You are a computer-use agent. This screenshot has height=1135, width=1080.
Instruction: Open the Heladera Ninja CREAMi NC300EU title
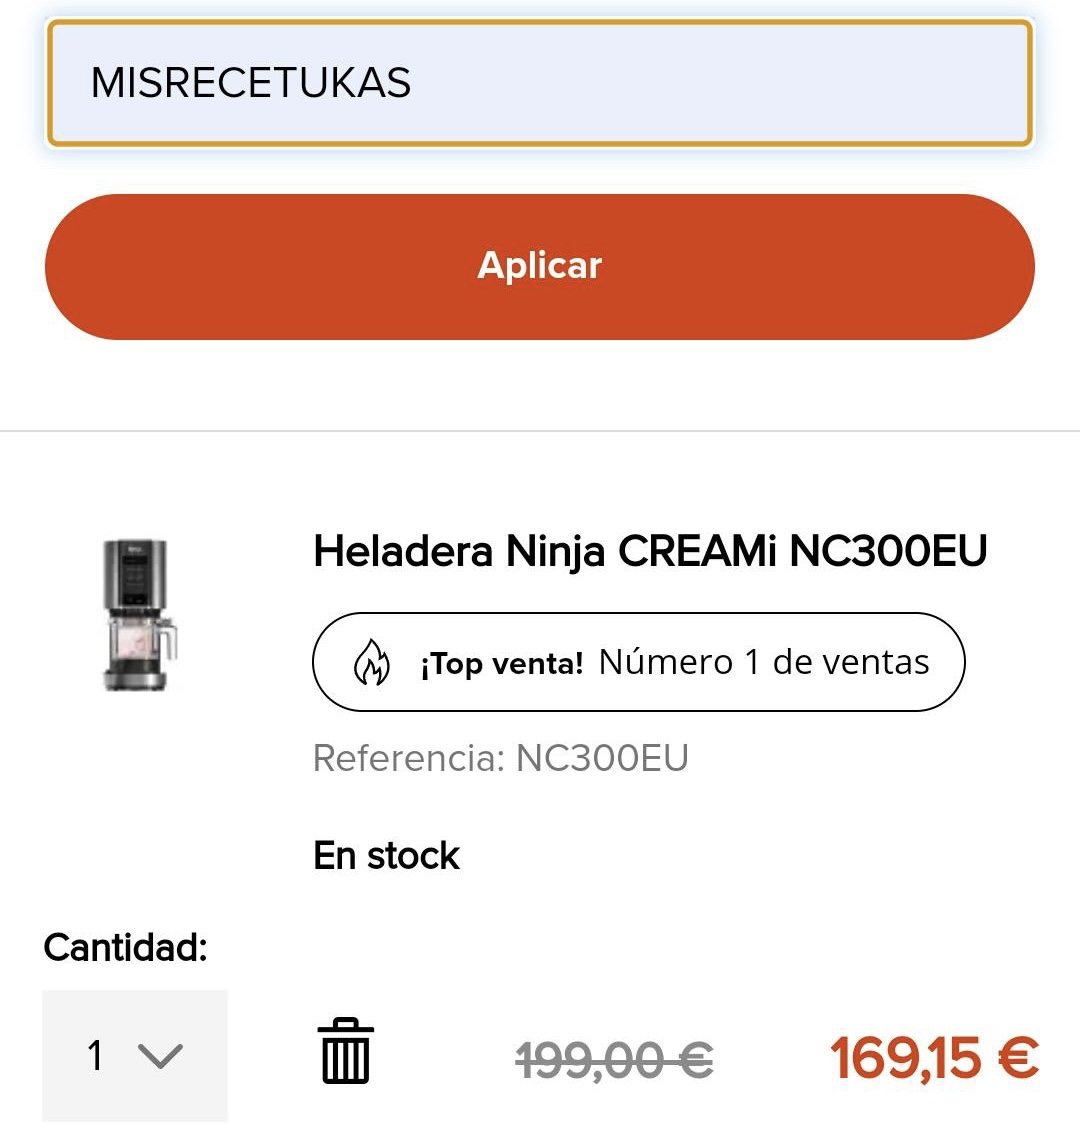coord(650,551)
